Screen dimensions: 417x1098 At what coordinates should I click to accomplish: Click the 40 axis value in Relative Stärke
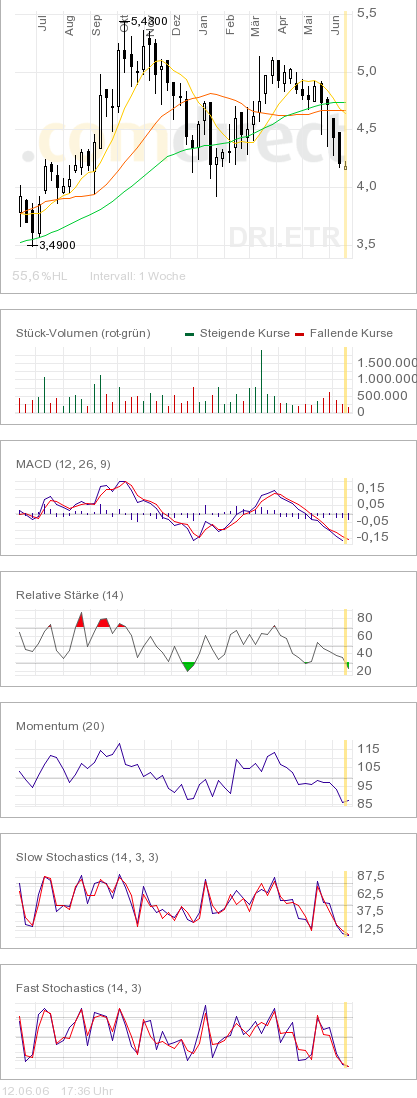point(364,653)
